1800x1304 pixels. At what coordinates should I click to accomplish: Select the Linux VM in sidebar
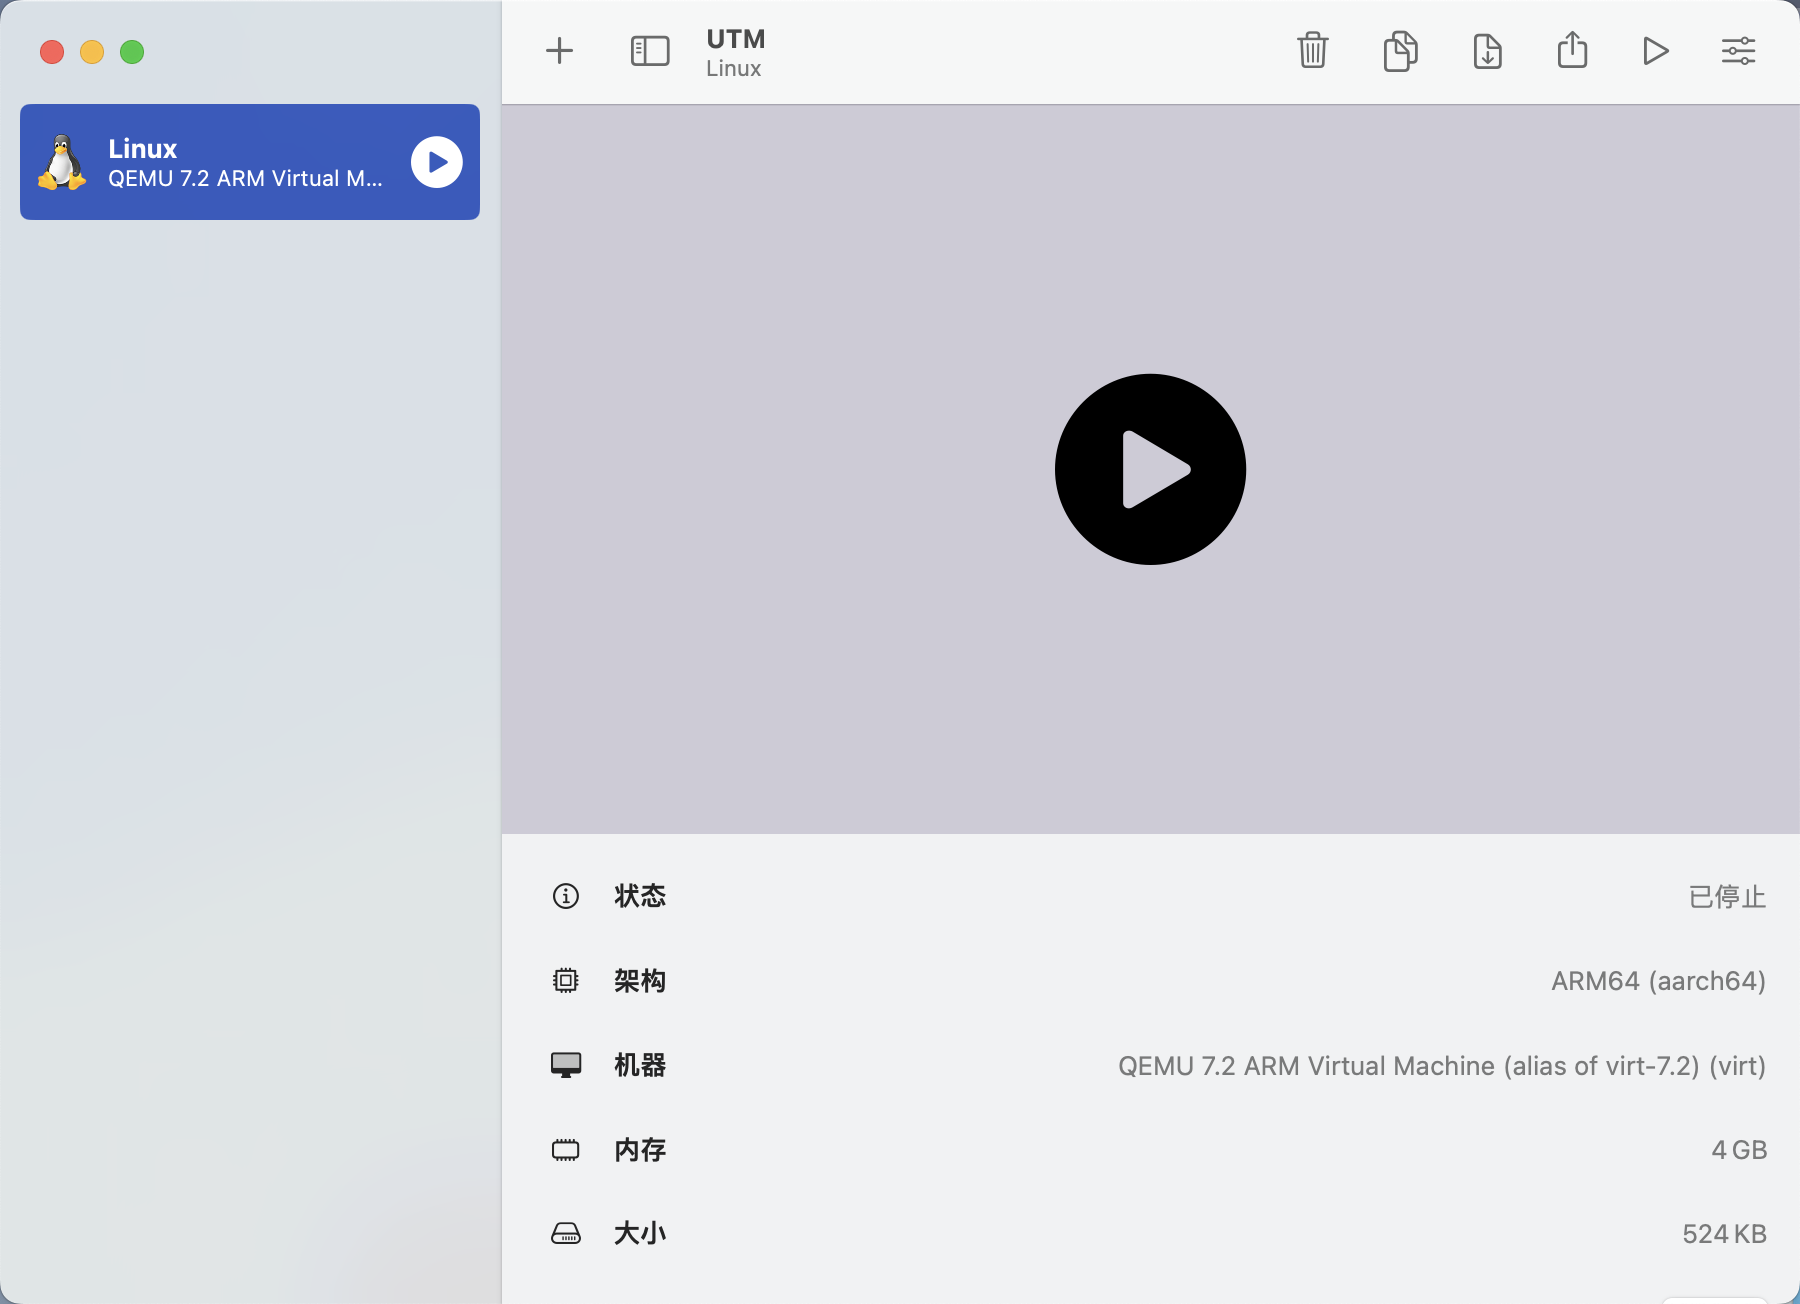click(x=240, y=162)
